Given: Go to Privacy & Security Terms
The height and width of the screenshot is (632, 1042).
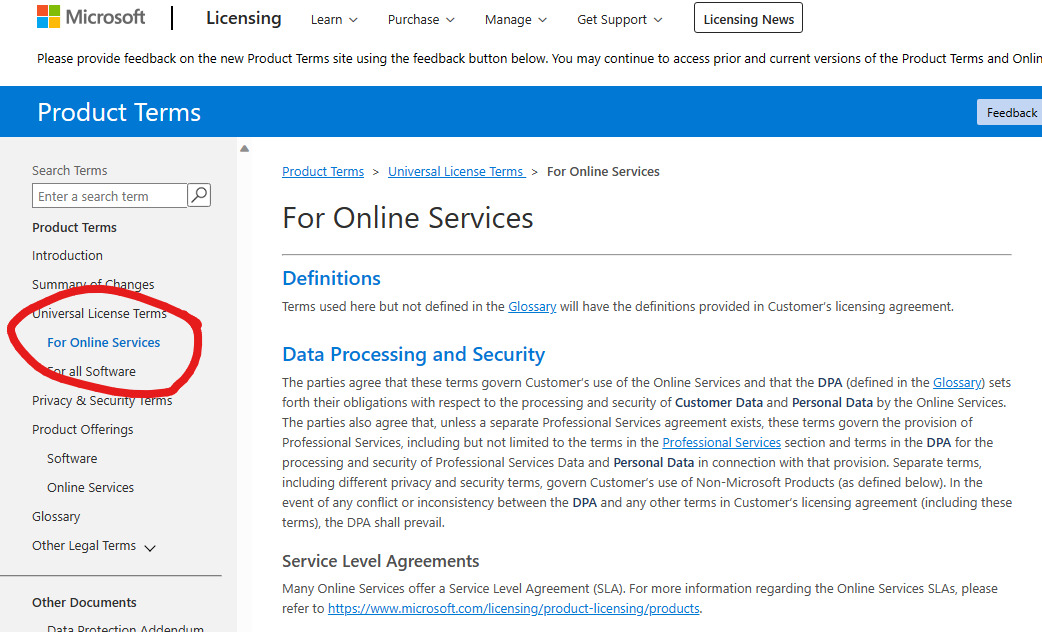Looking at the screenshot, I should tap(102, 400).
